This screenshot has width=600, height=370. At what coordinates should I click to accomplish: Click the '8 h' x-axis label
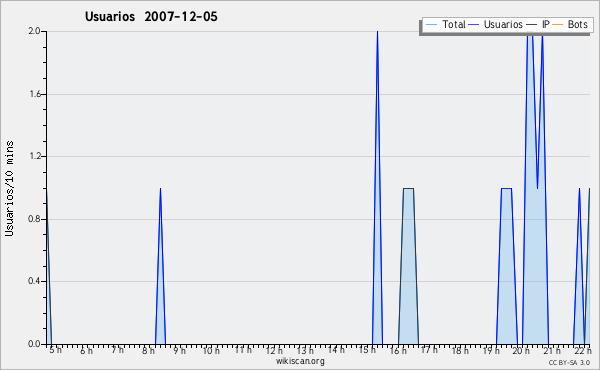[x=148, y=350]
